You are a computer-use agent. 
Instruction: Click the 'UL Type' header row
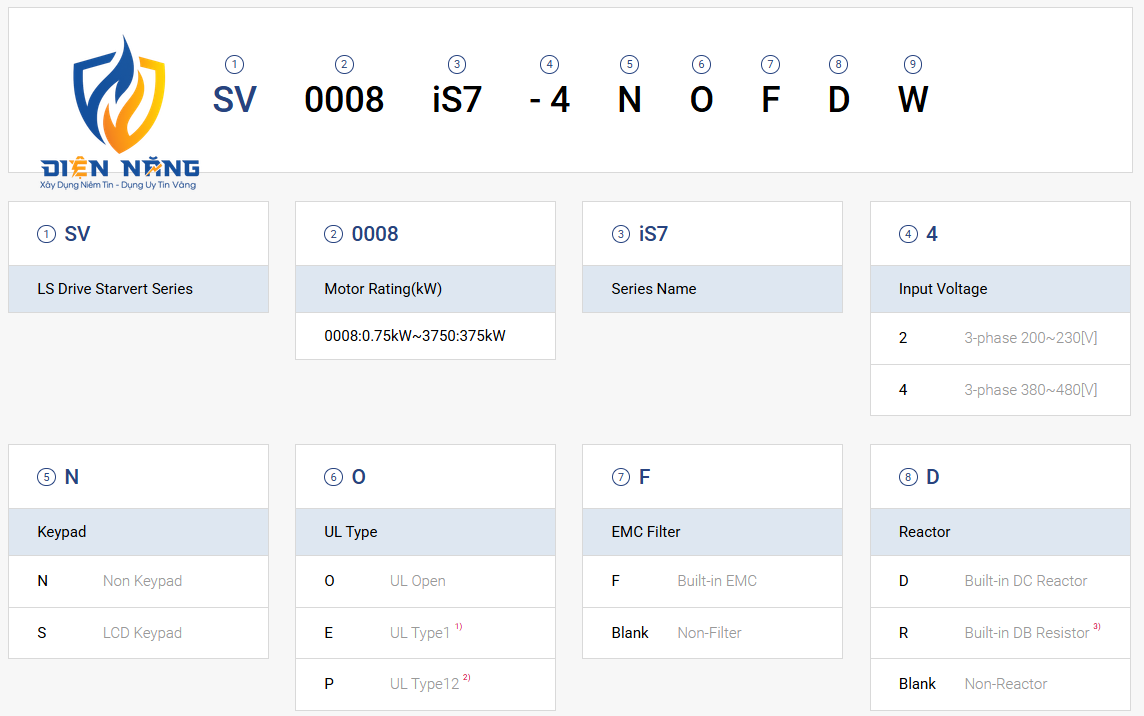click(x=425, y=532)
